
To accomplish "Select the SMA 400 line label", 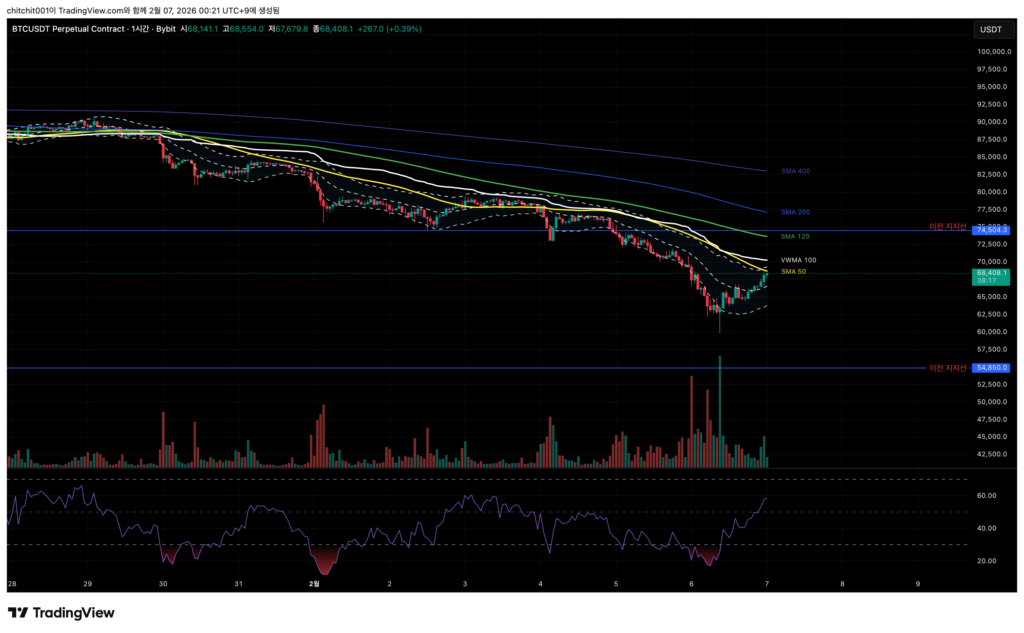I will (795, 171).
